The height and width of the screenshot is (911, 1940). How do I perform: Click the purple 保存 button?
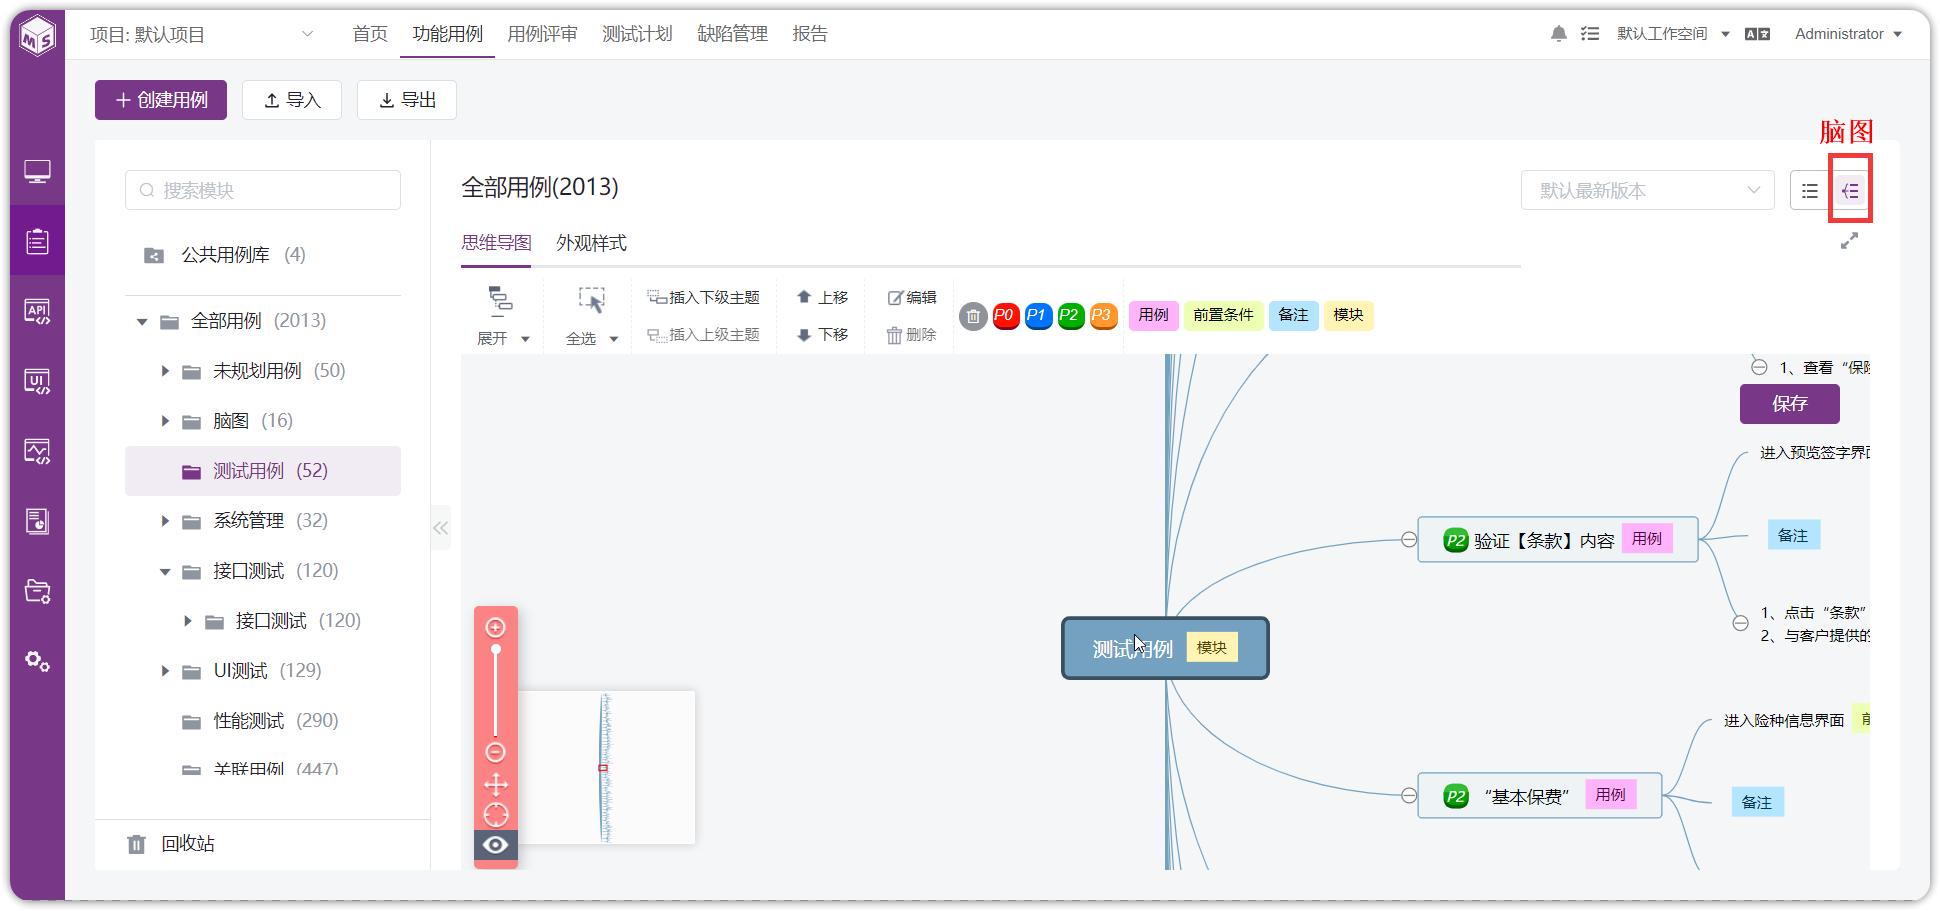point(1789,404)
